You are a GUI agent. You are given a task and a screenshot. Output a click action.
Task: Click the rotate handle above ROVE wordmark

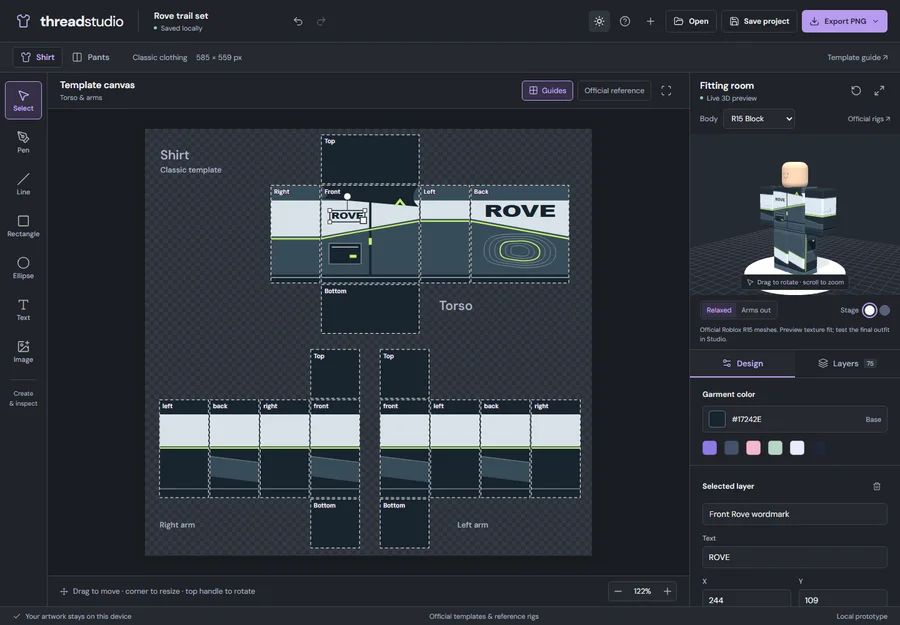click(347, 196)
